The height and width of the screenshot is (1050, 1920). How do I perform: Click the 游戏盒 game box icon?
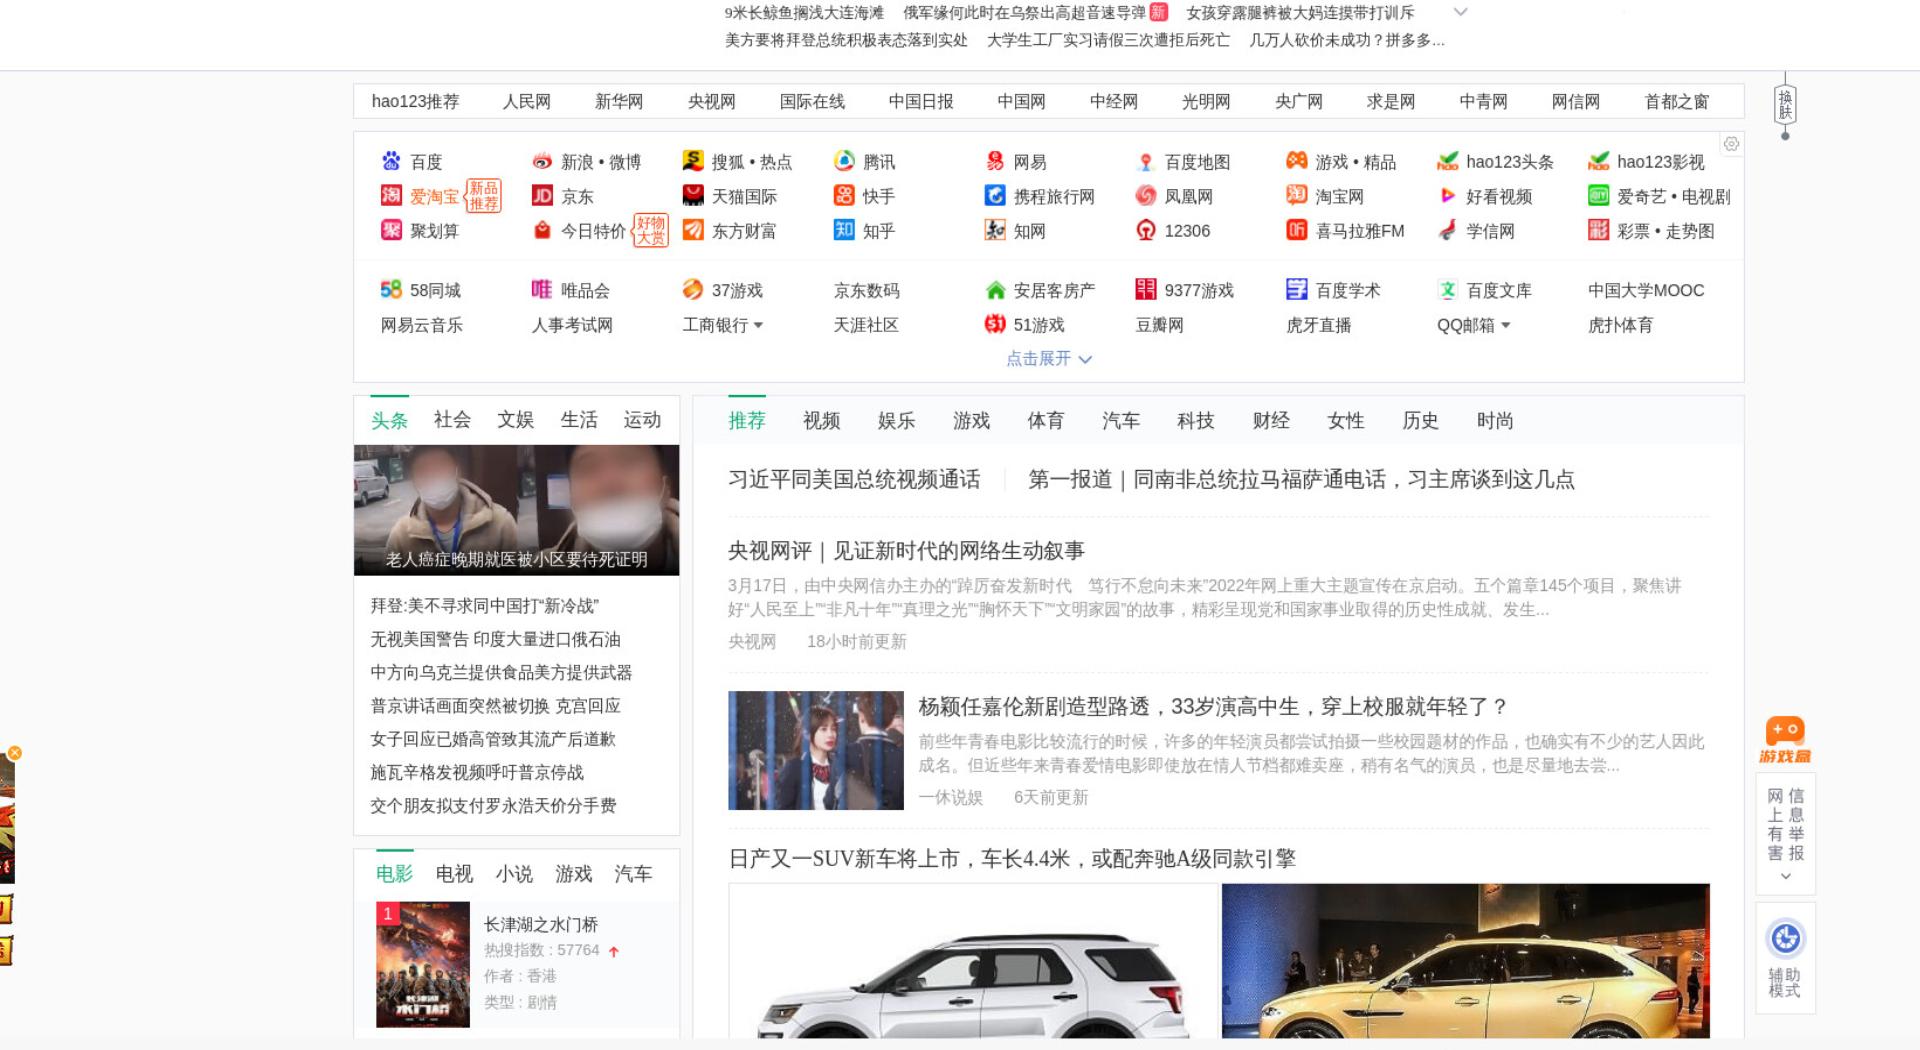(x=1785, y=740)
